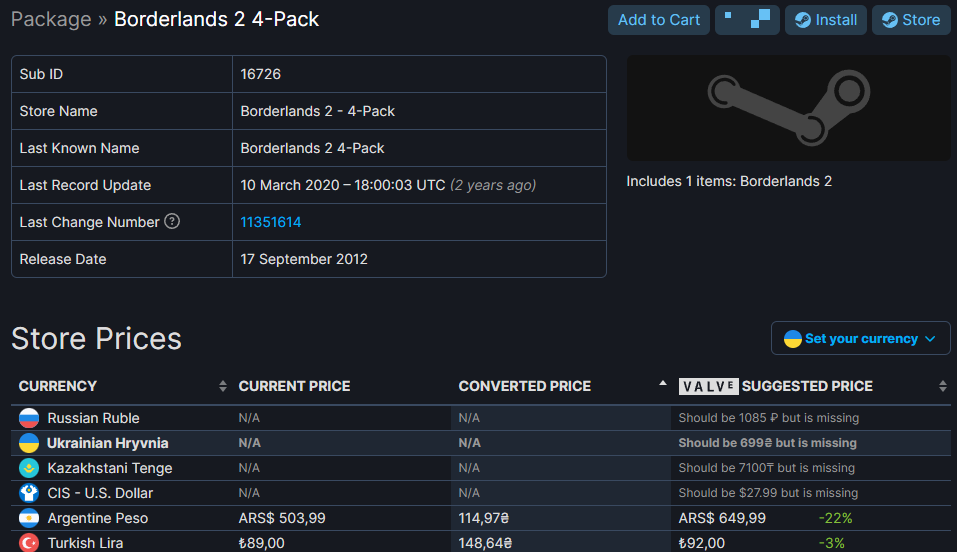Click the Add to Cart button
Viewport: 957px width, 552px height.
659,20
